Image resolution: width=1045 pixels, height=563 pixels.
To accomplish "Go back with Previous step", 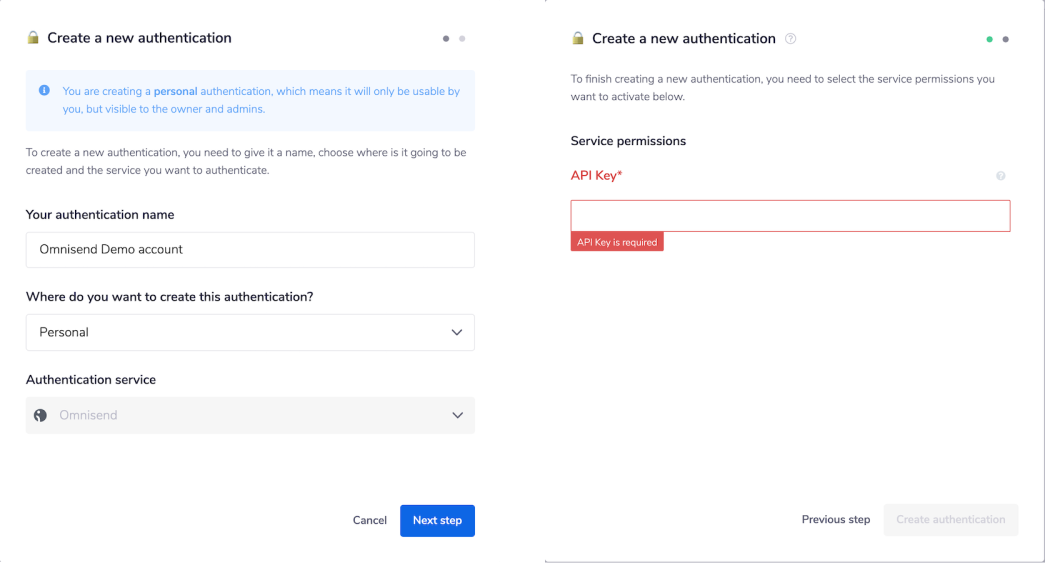I will [x=836, y=520].
